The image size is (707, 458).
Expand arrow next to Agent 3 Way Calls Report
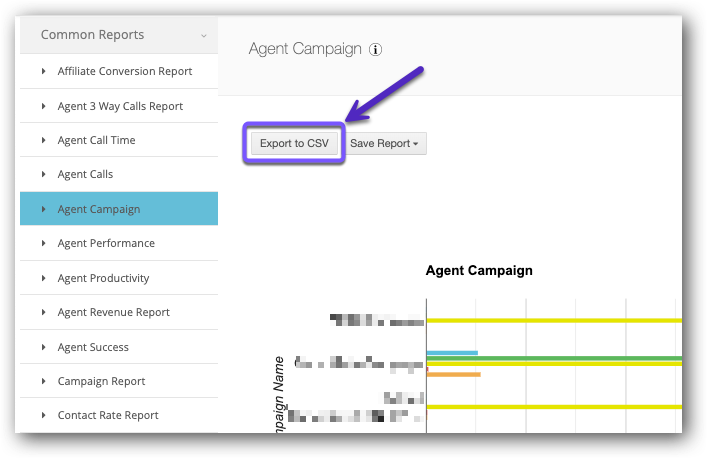[x=43, y=106]
